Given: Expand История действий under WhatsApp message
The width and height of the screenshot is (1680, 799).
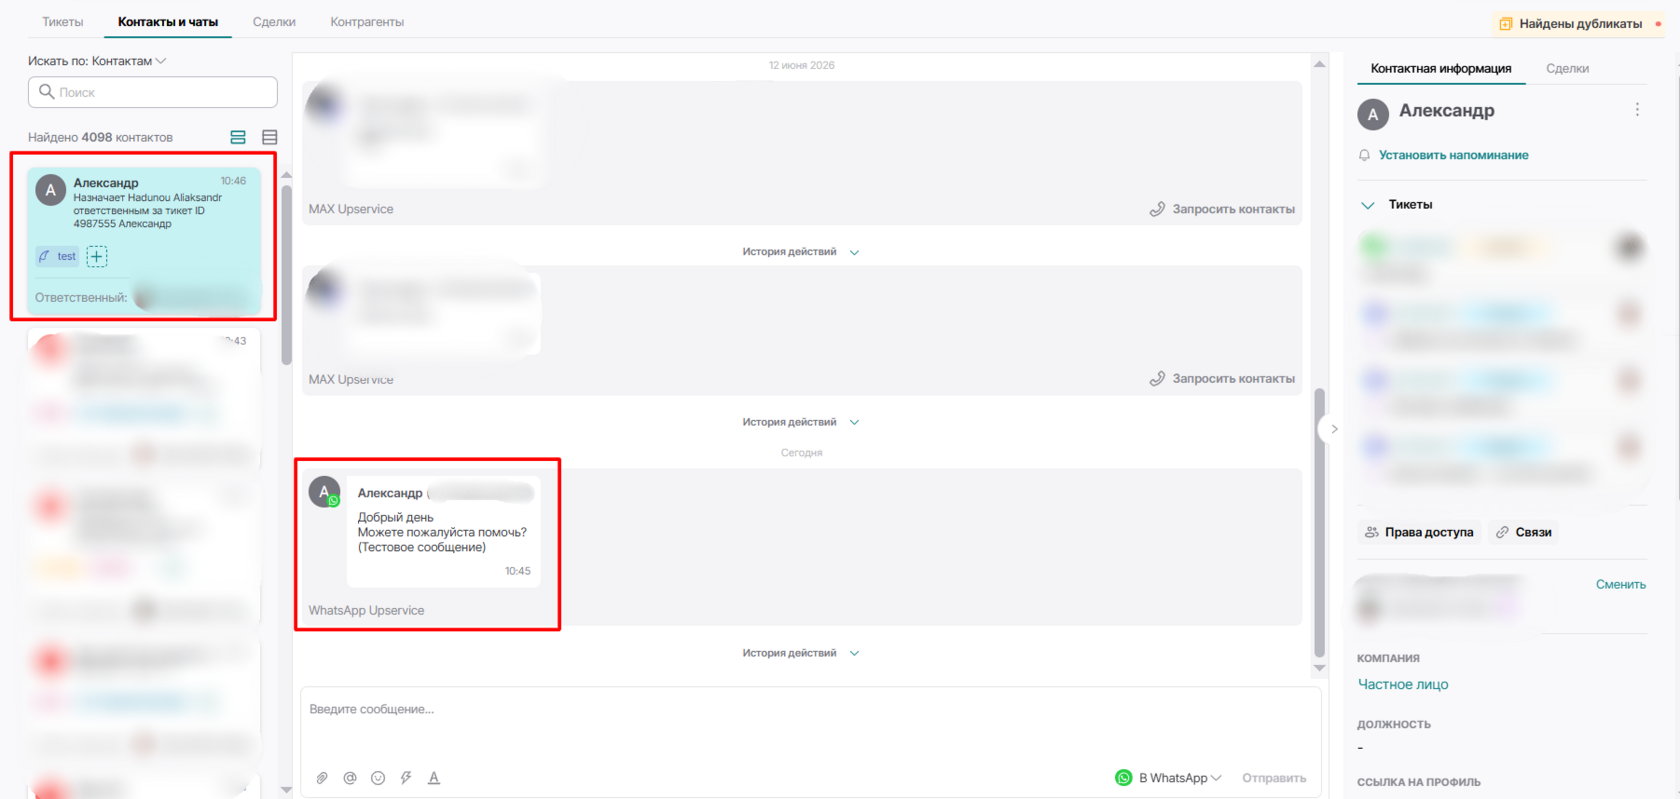Looking at the screenshot, I should (800, 653).
